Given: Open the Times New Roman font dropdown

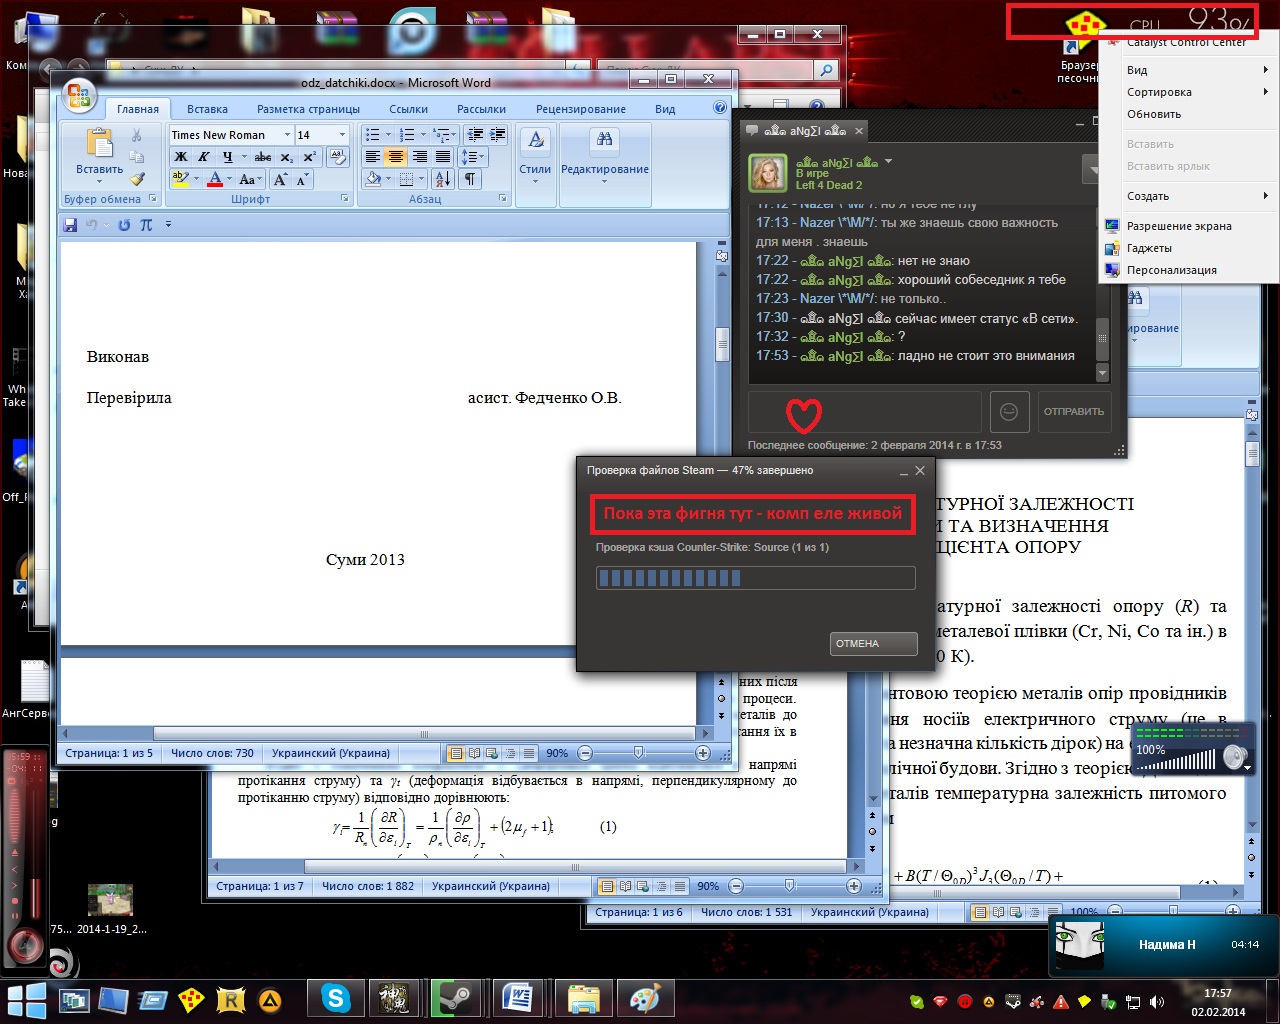Looking at the screenshot, I should coord(287,135).
